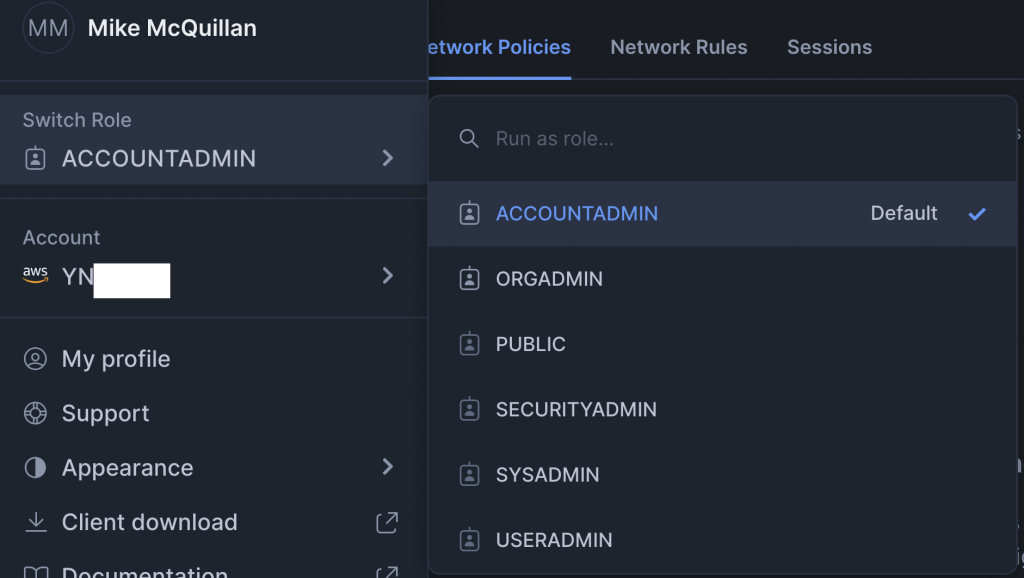Expand the Appearance submenu arrow

point(388,467)
